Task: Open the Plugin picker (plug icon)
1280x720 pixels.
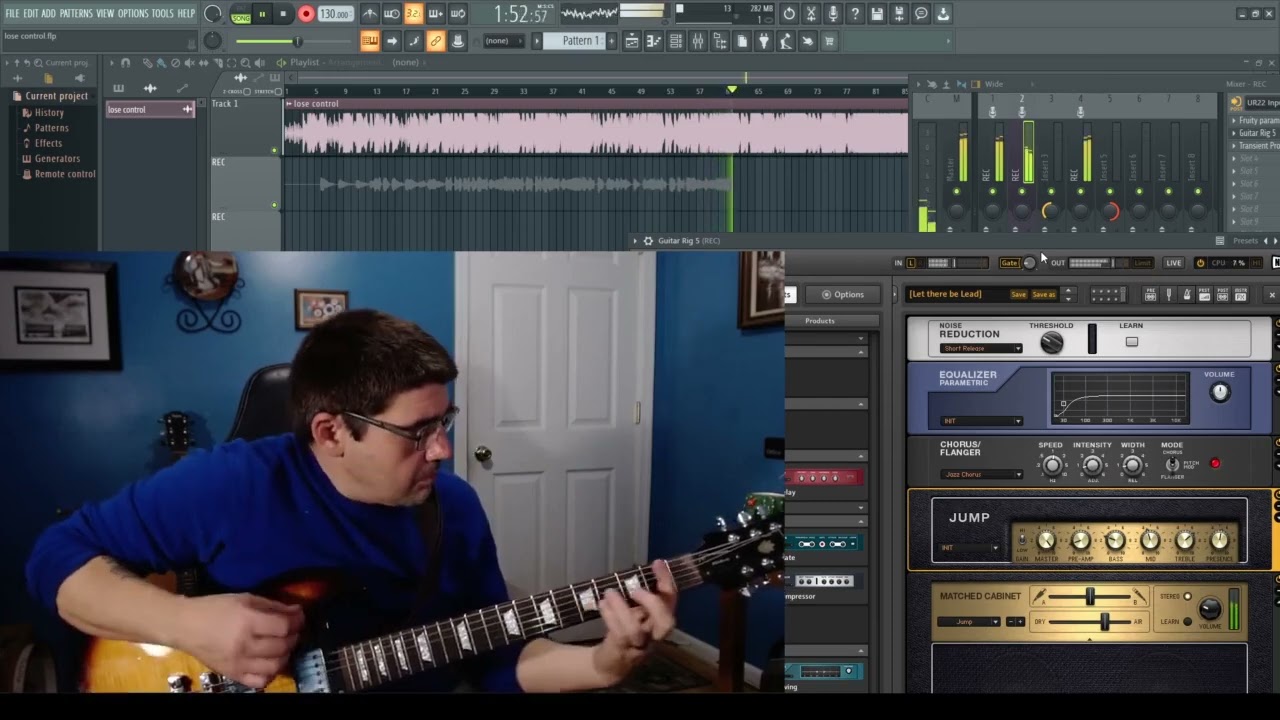Action: click(x=764, y=41)
